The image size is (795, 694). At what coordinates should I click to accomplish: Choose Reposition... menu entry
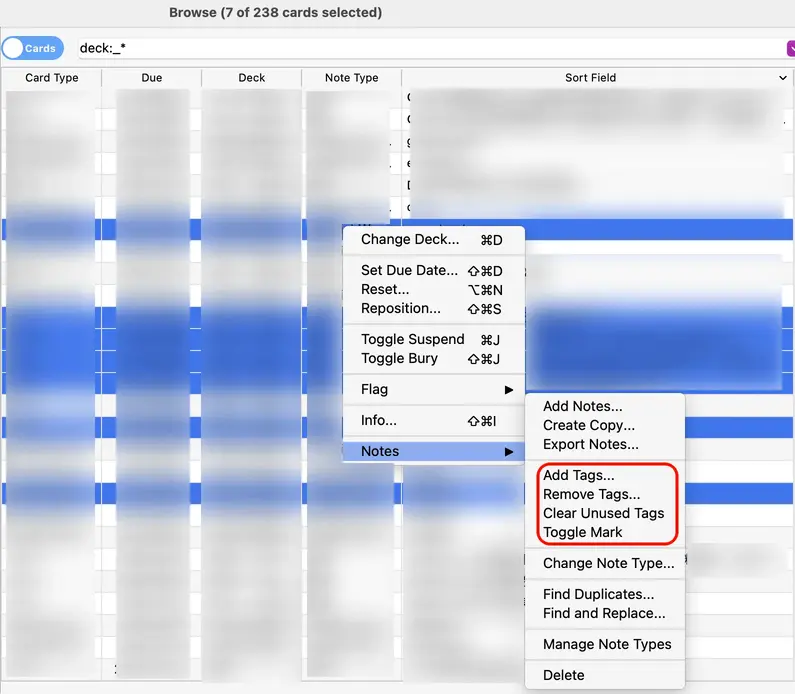pos(400,308)
